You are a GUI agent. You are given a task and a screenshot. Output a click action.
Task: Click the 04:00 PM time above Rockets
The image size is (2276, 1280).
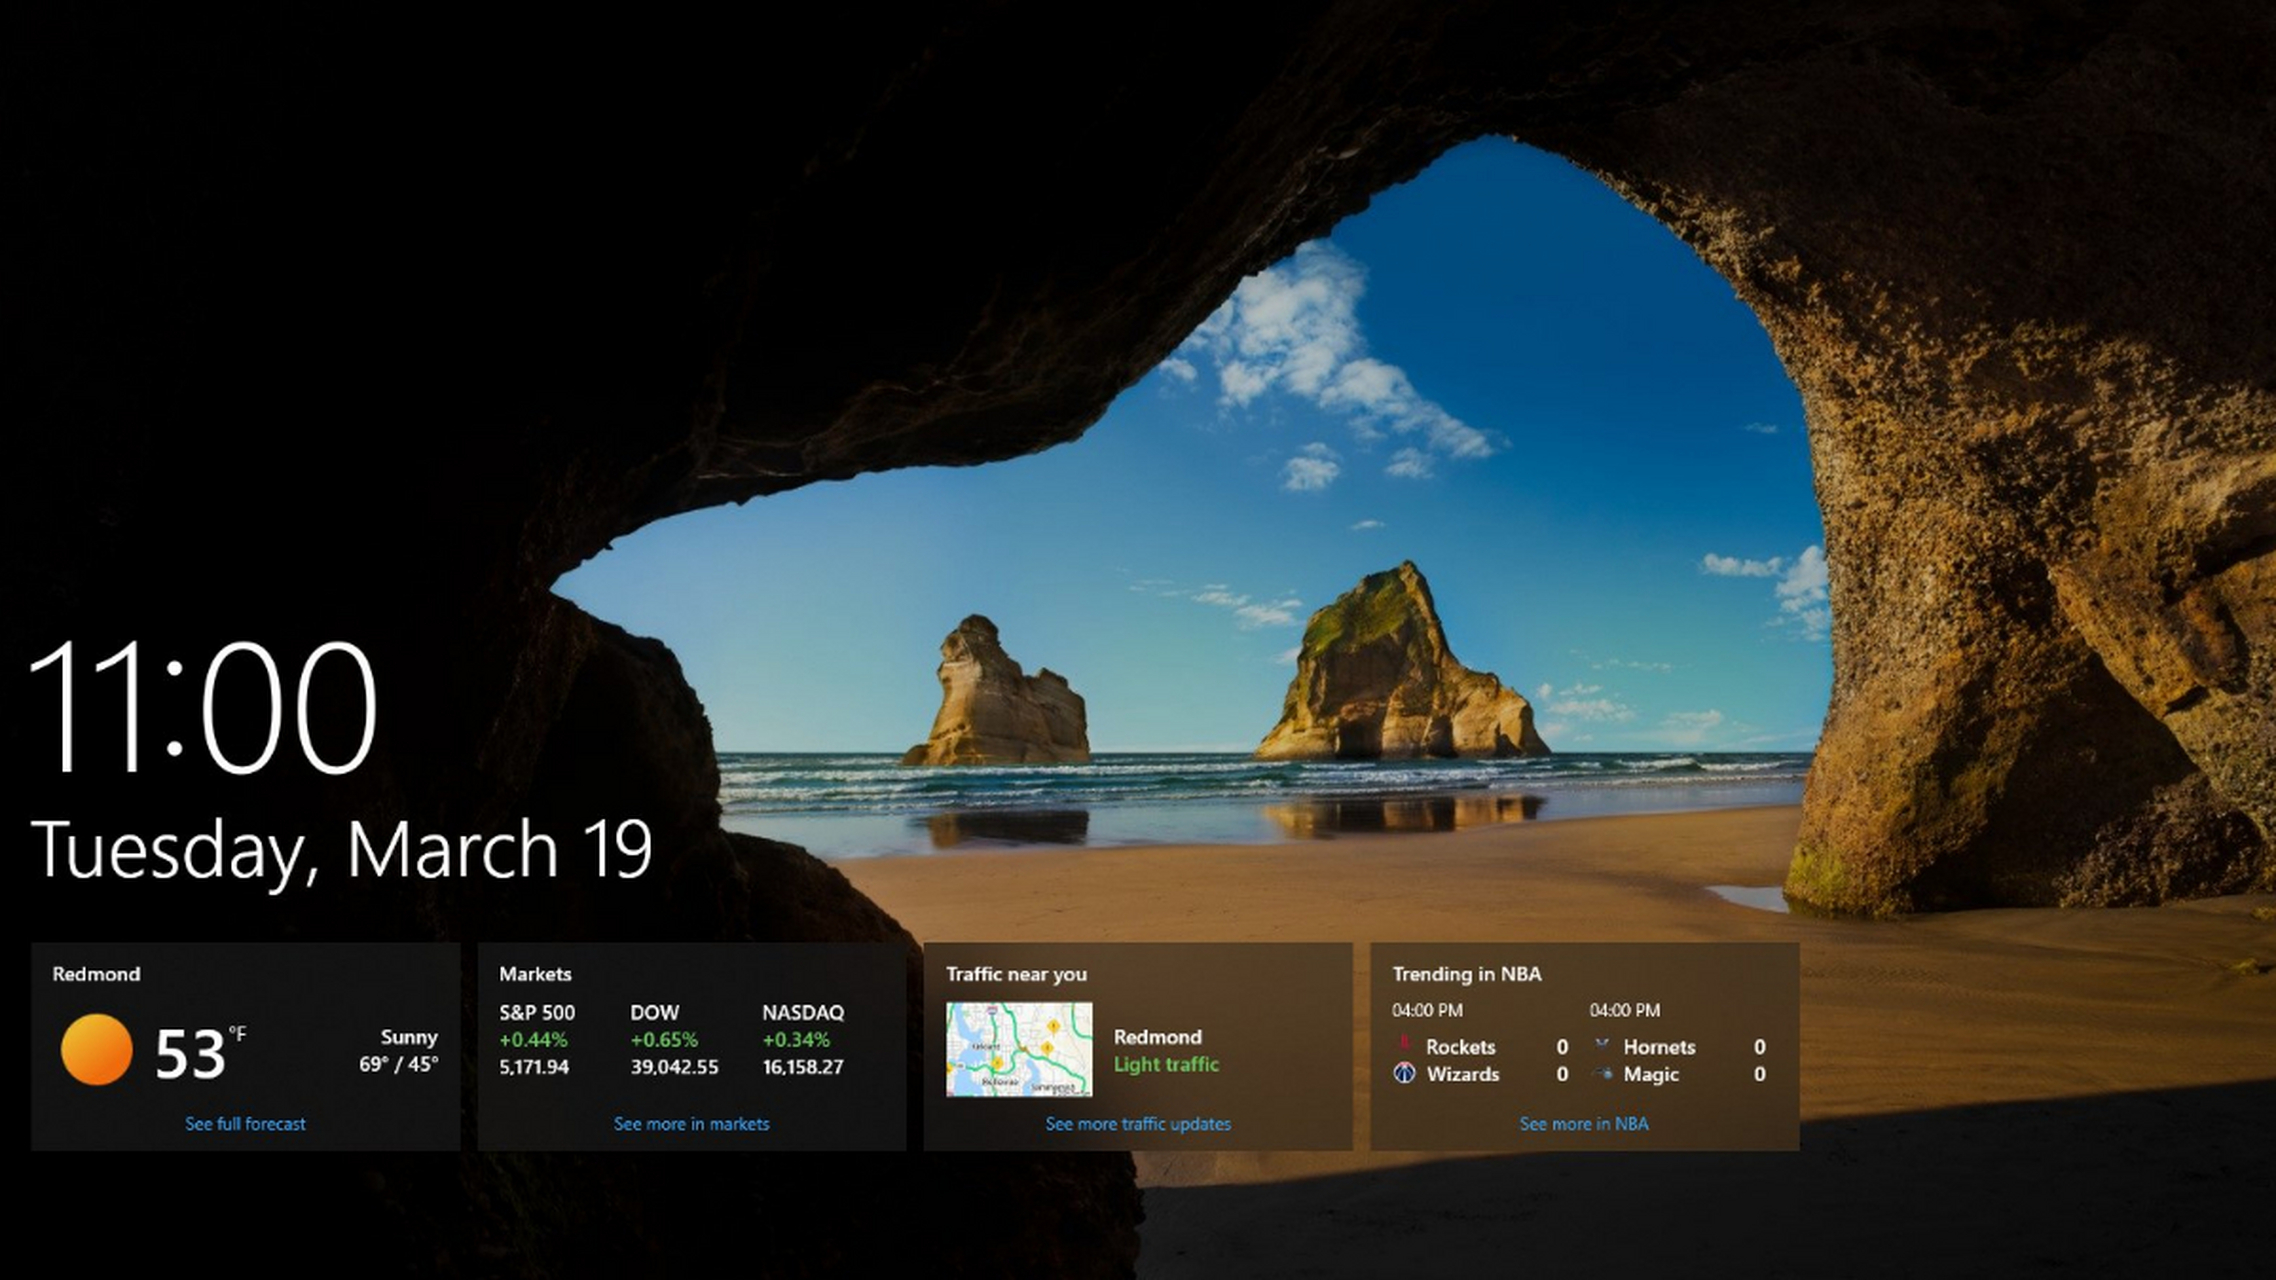click(x=1427, y=1010)
